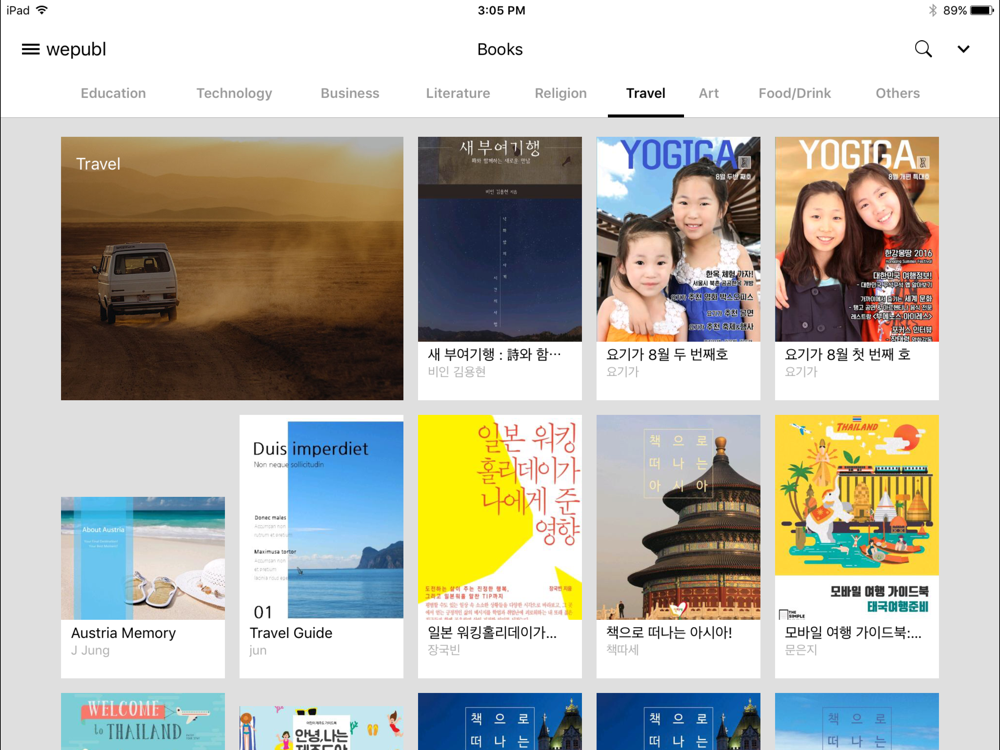Open the 안녕, 나는 제주도야 book cover
The height and width of the screenshot is (750, 1000).
pos(321,727)
